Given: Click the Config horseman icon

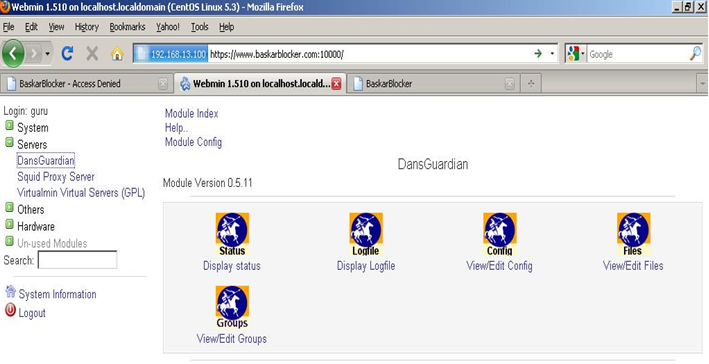Looking at the screenshot, I should point(500,234).
